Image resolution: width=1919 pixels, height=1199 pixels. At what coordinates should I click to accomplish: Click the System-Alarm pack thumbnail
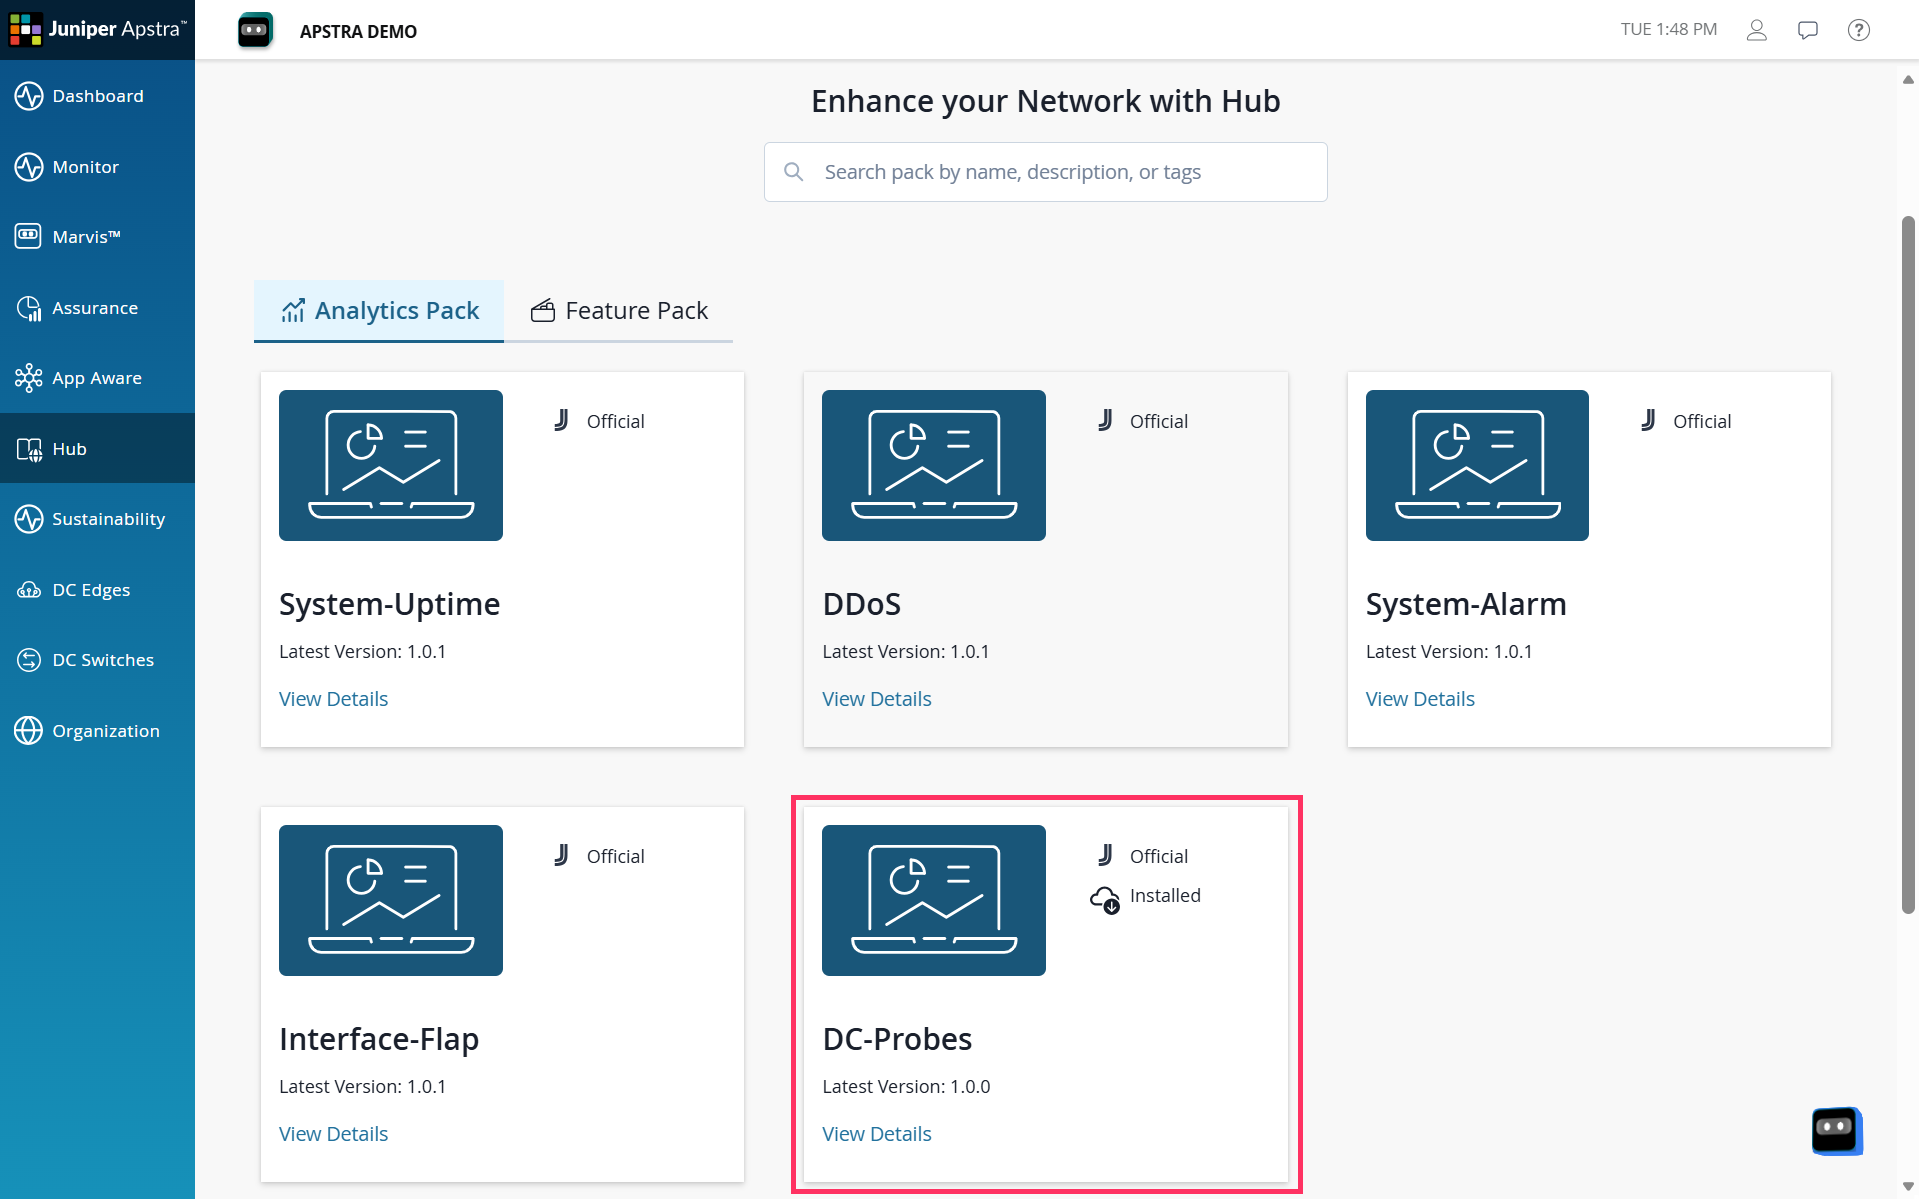(1477, 466)
